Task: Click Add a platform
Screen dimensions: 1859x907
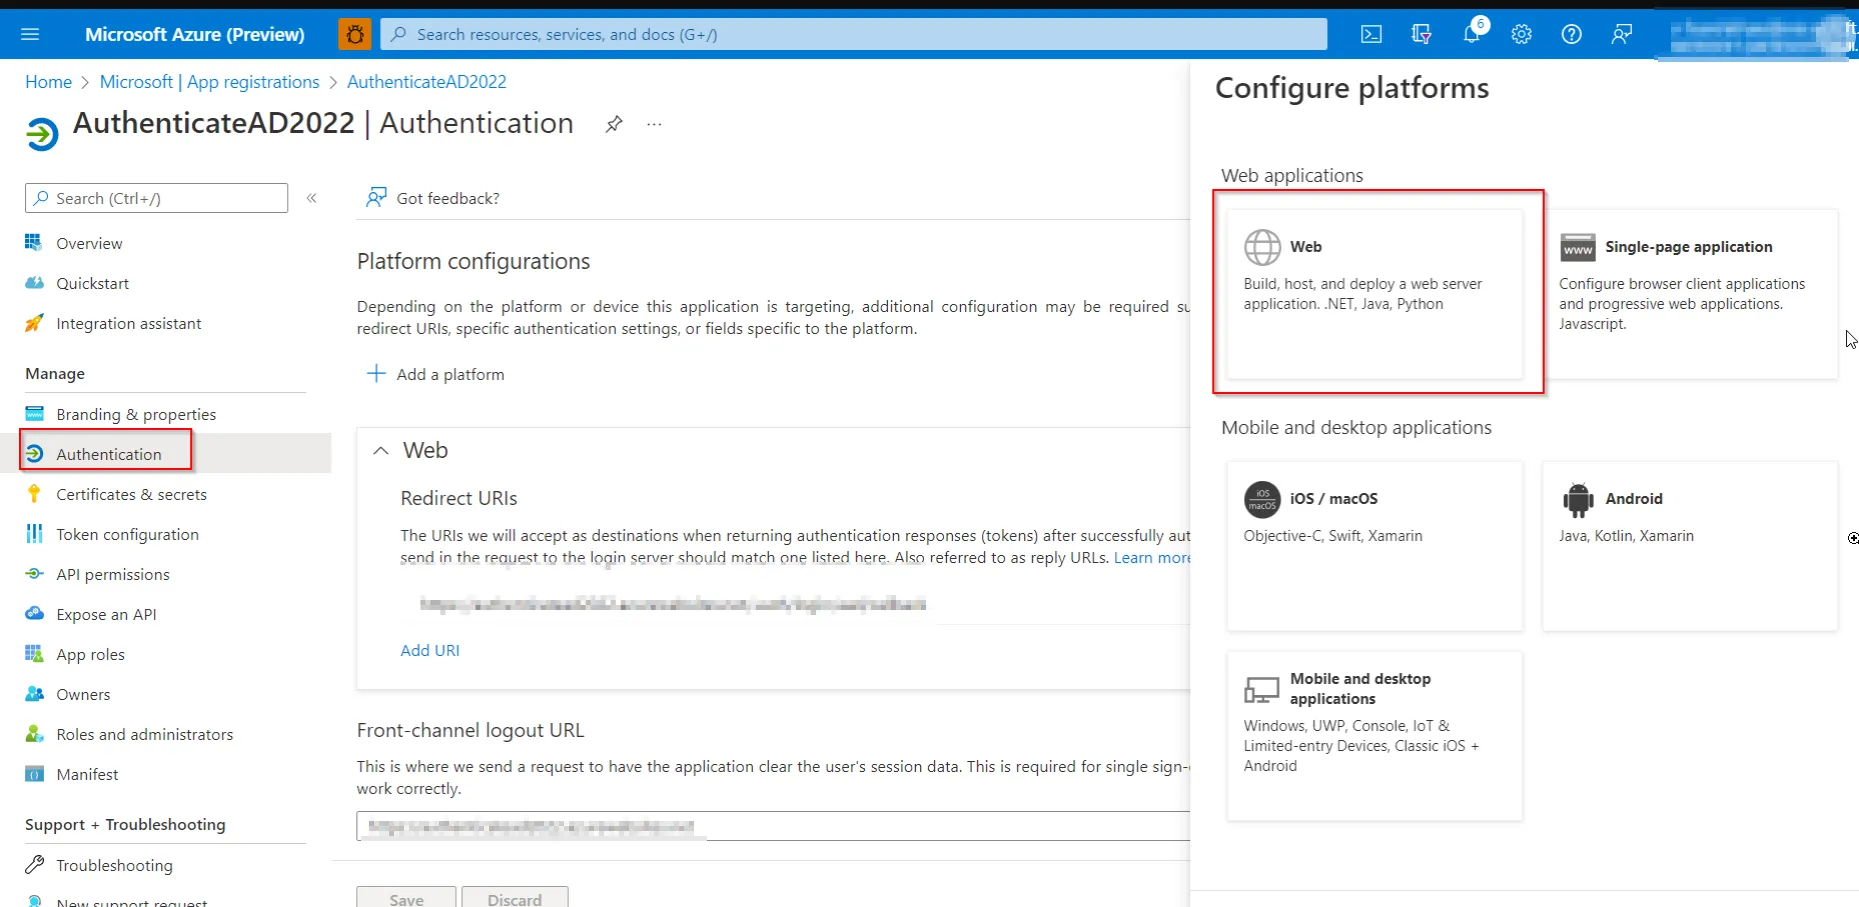Action: click(x=436, y=374)
